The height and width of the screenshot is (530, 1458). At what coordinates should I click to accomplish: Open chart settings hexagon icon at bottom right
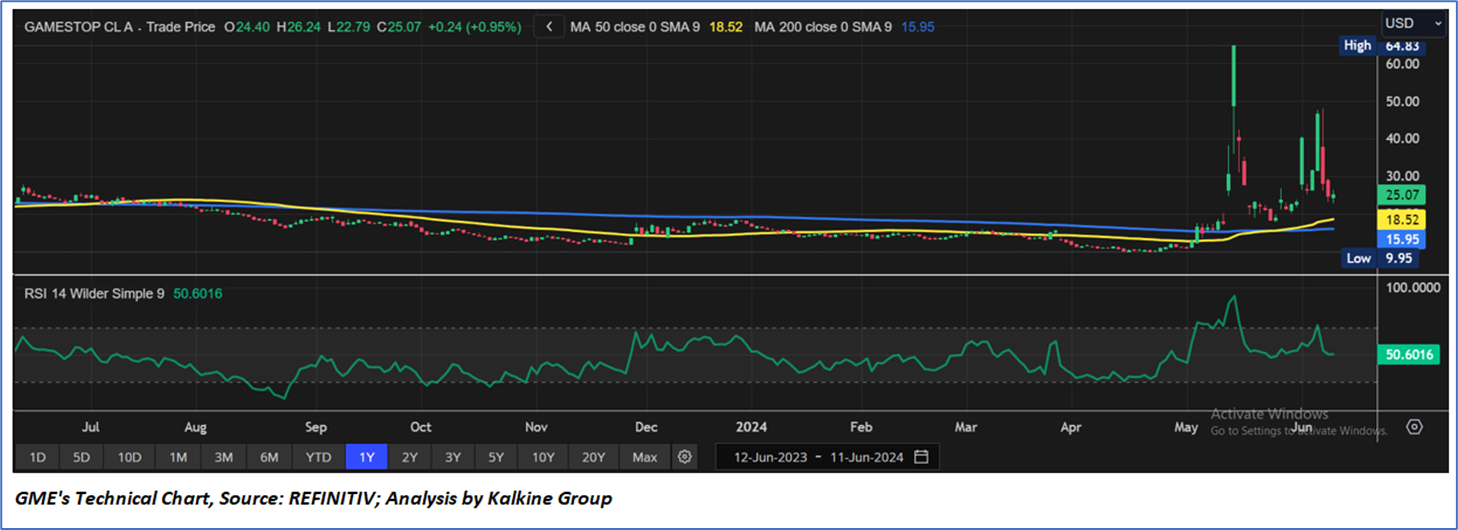[x=1414, y=426]
